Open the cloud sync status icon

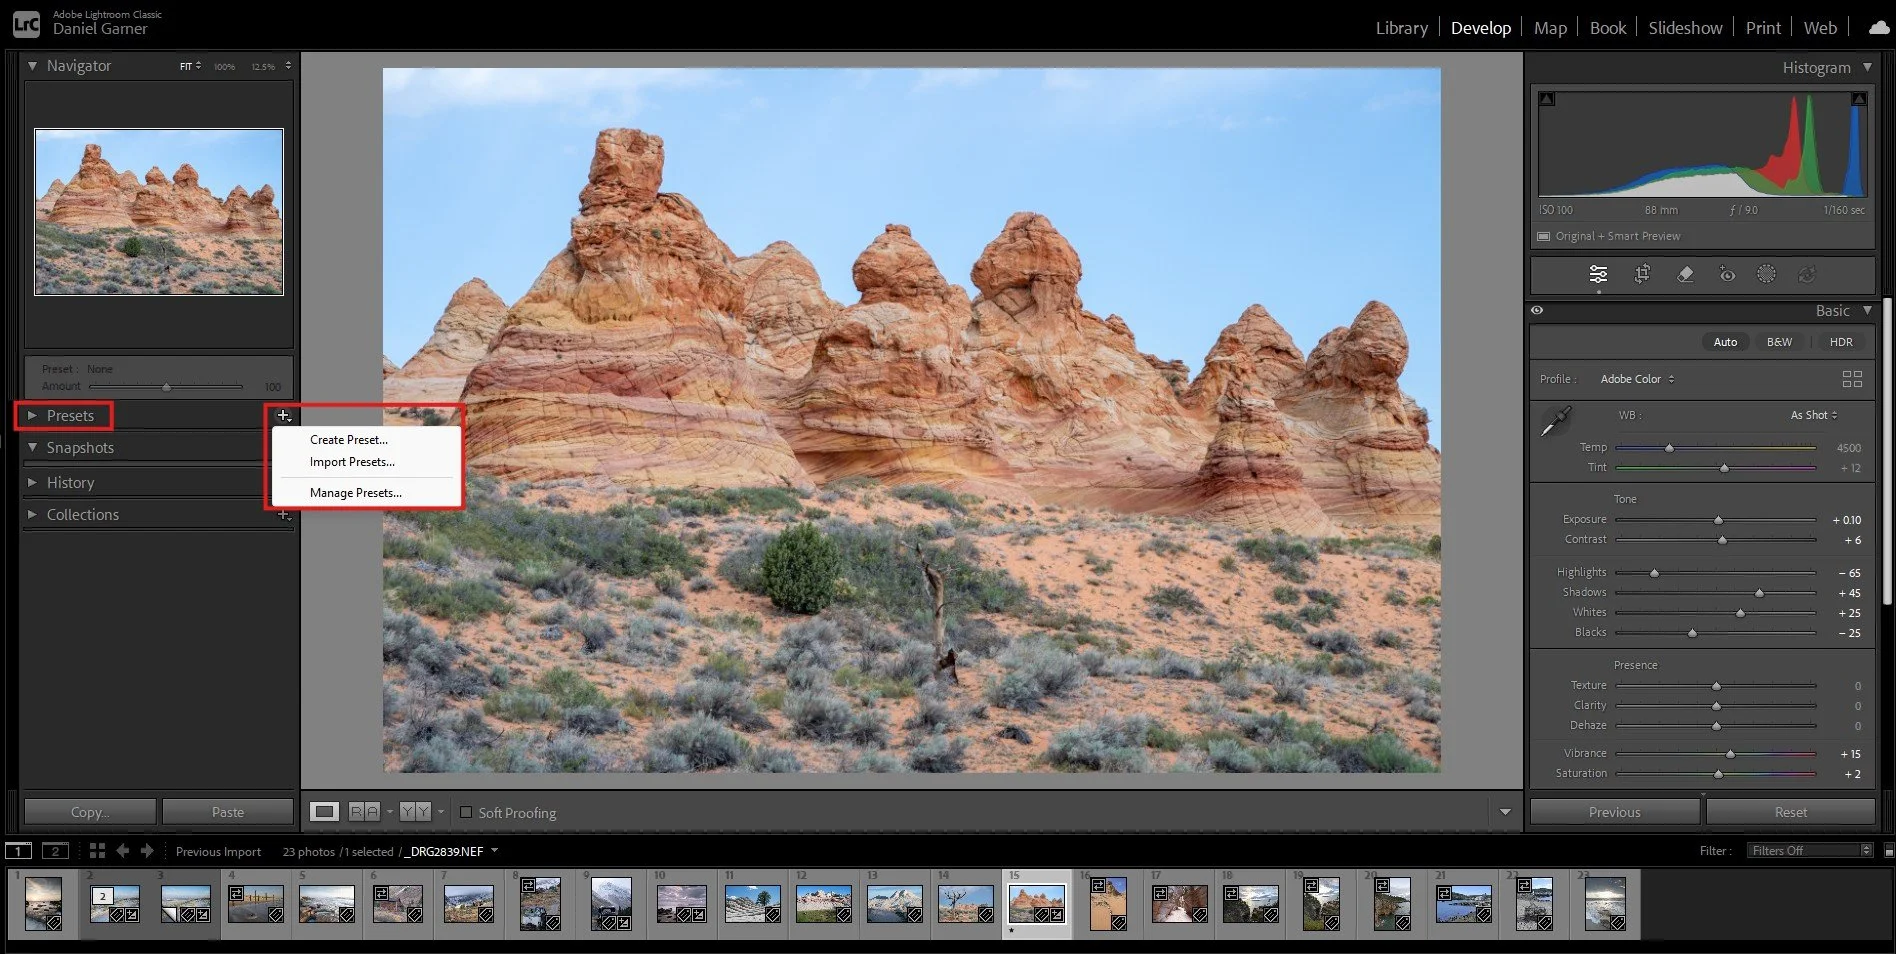point(1879,28)
